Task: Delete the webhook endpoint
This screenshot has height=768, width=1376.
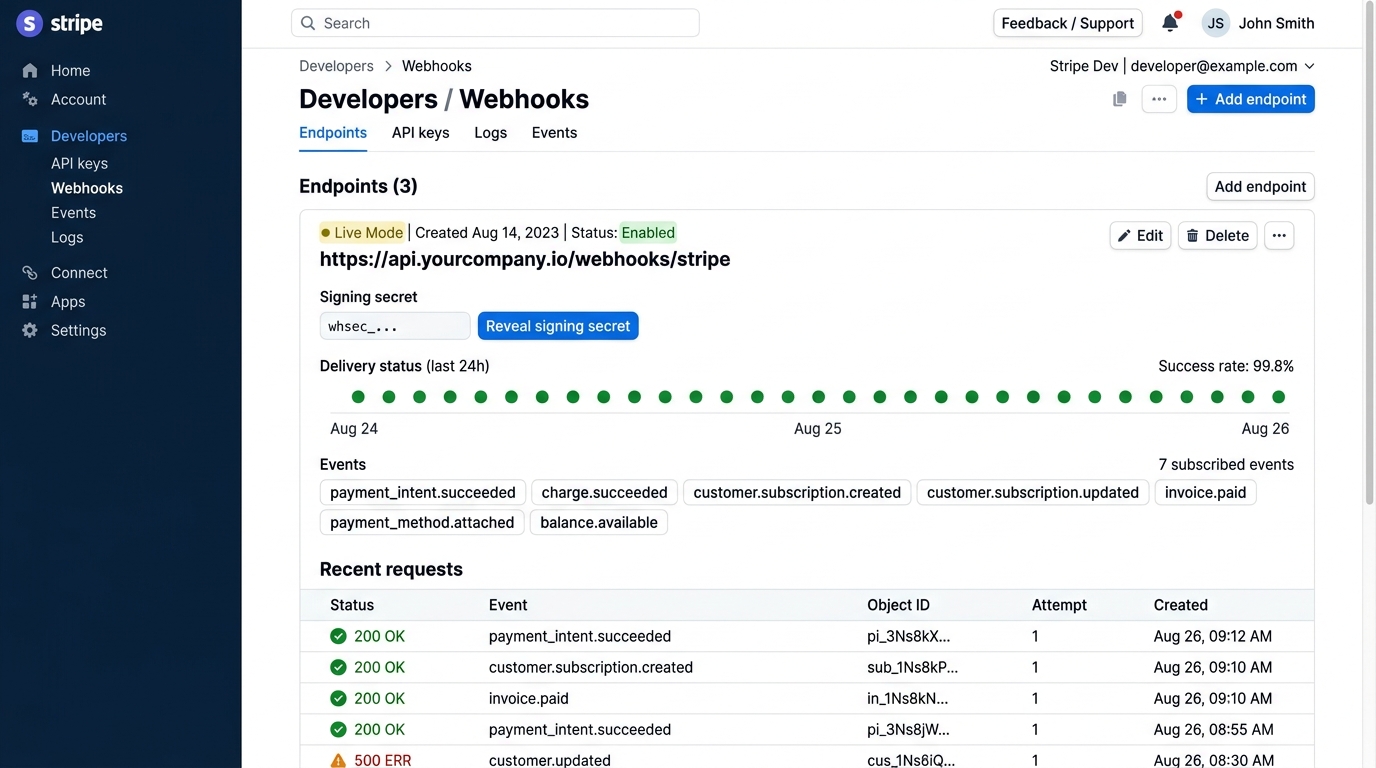Action: 1217,235
